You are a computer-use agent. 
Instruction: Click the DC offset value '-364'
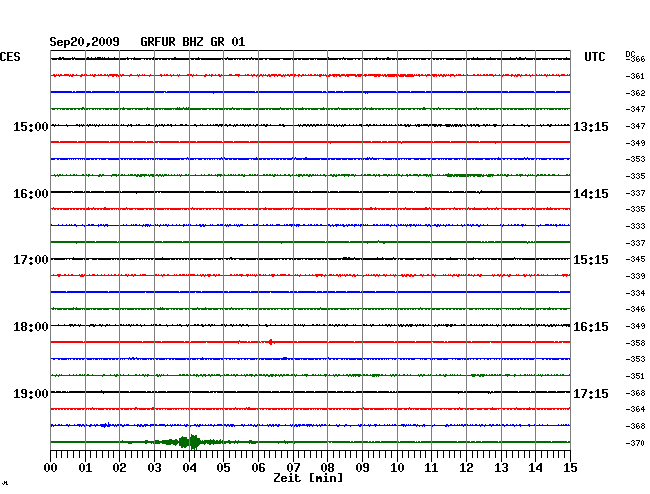point(635,409)
